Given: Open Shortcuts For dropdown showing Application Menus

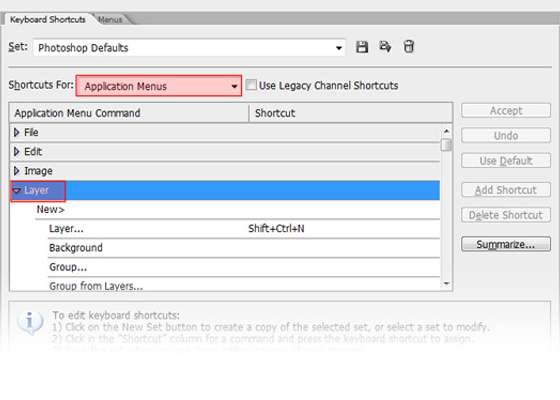Looking at the screenshot, I should pyautogui.click(x=159, y=86).
